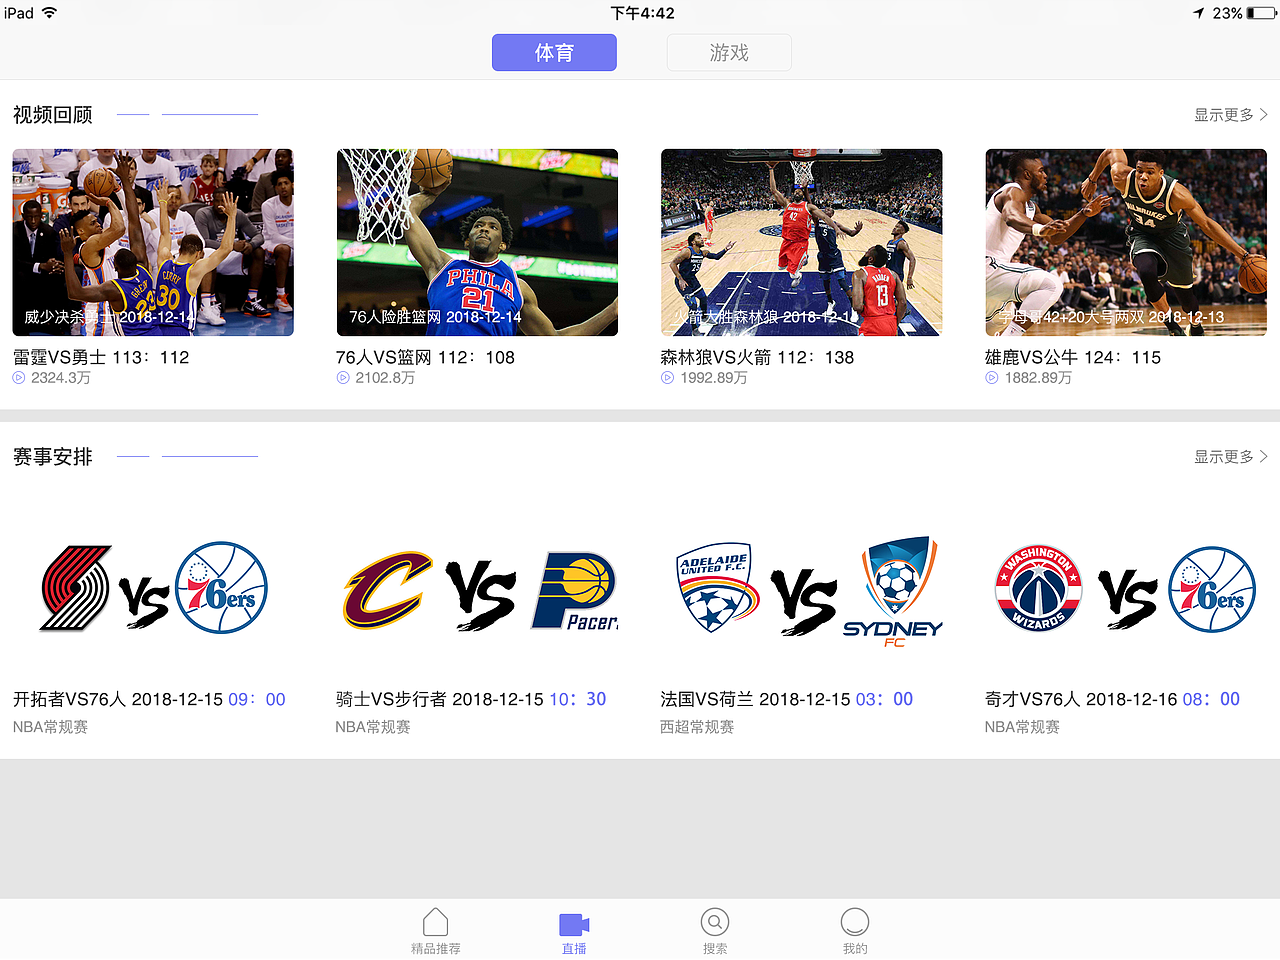
Task: Open the 雷霆VS勇士 video thumbnail
Action: tap(153, 242)
